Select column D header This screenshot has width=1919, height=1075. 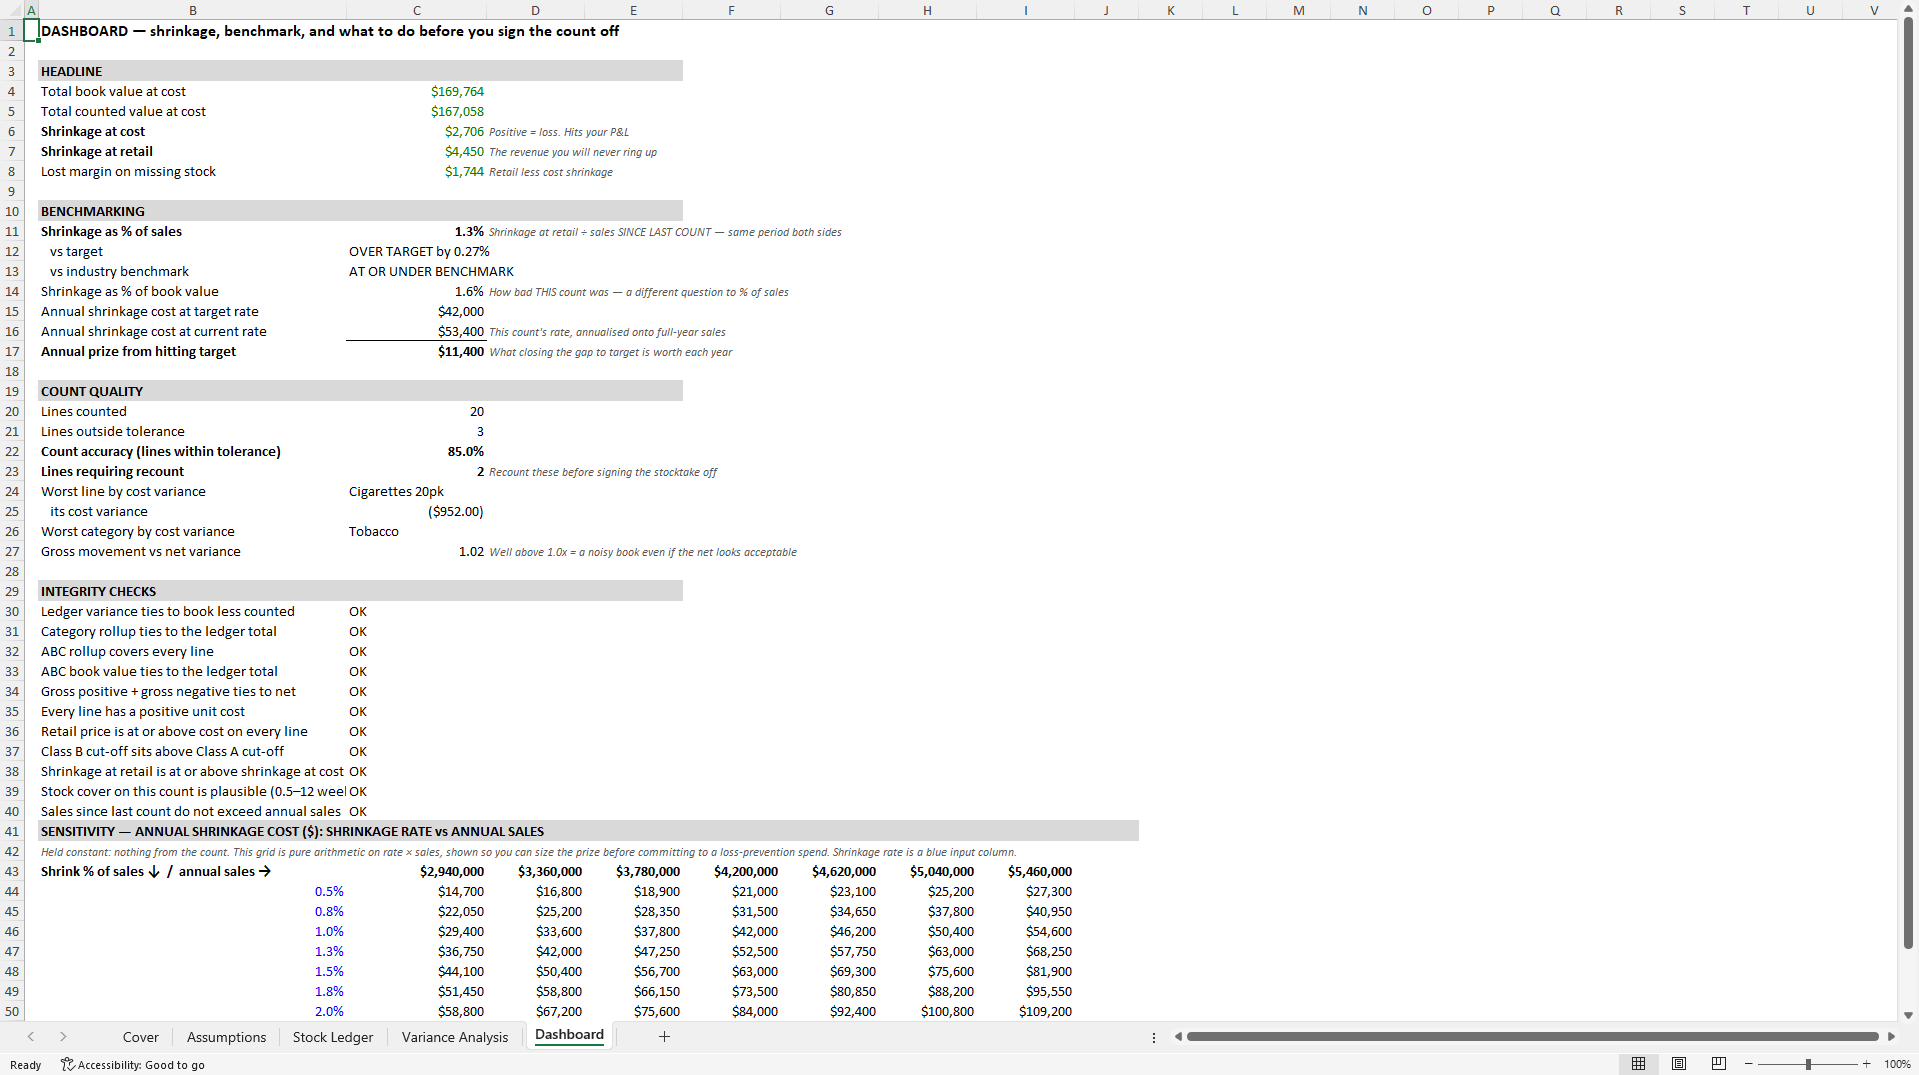[535, 10]
